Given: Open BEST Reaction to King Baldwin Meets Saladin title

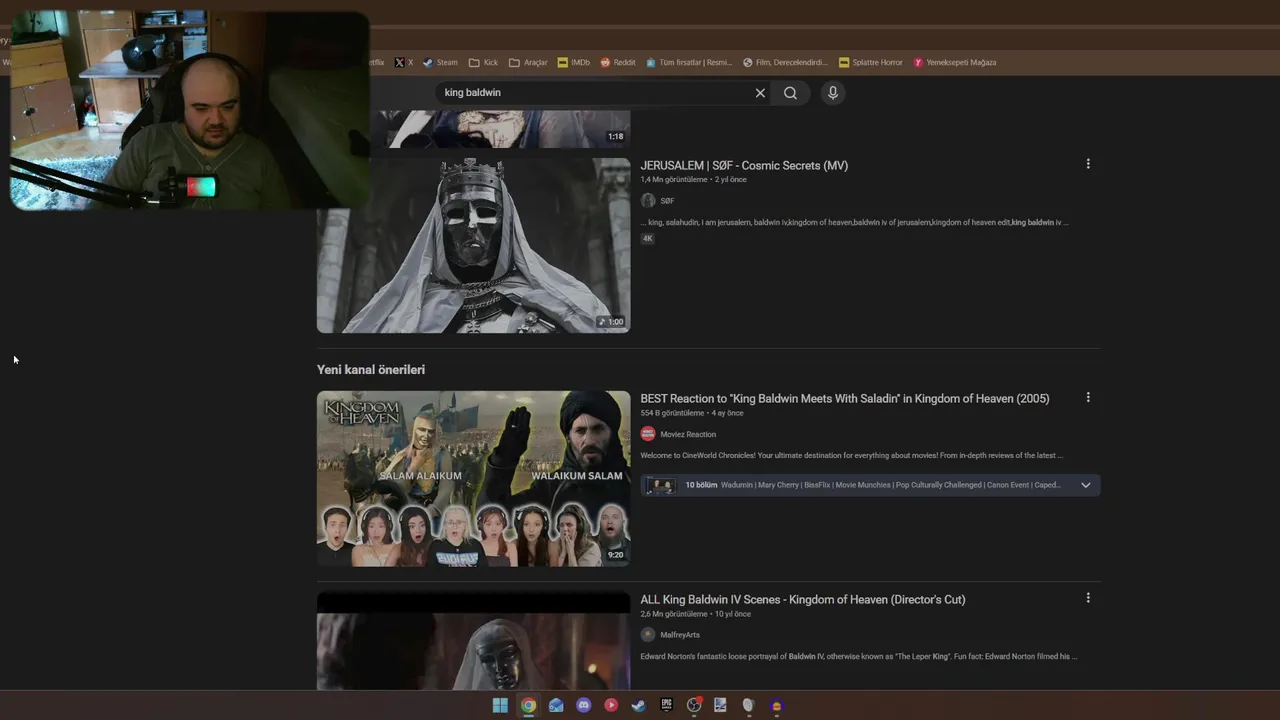Looking at the screenshot, I should tap(845, 399).
